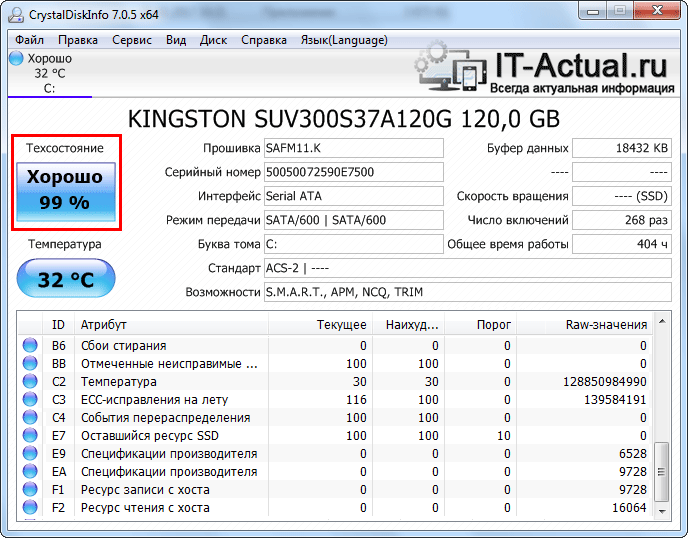Screen dimensions: 688x538
Task: Click the Атрибут column header
Action: (x=171, y=325)
